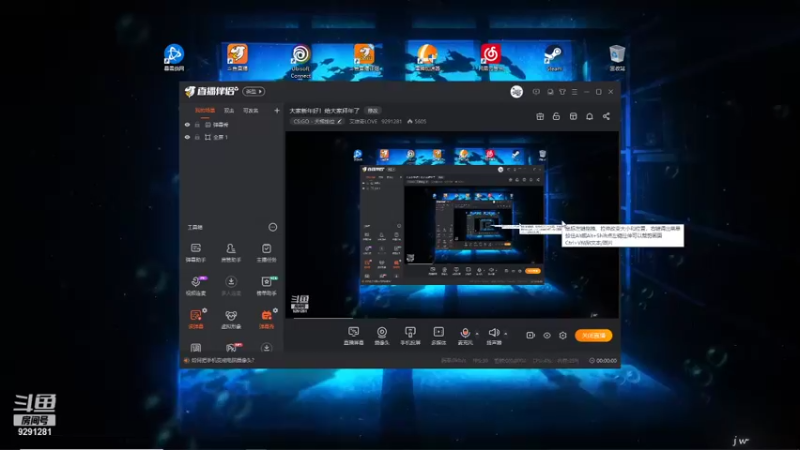This screenshot has width=800, height=450.
Task: Click the record video icon
Action: pyautogui.click(x=531, y=335)
